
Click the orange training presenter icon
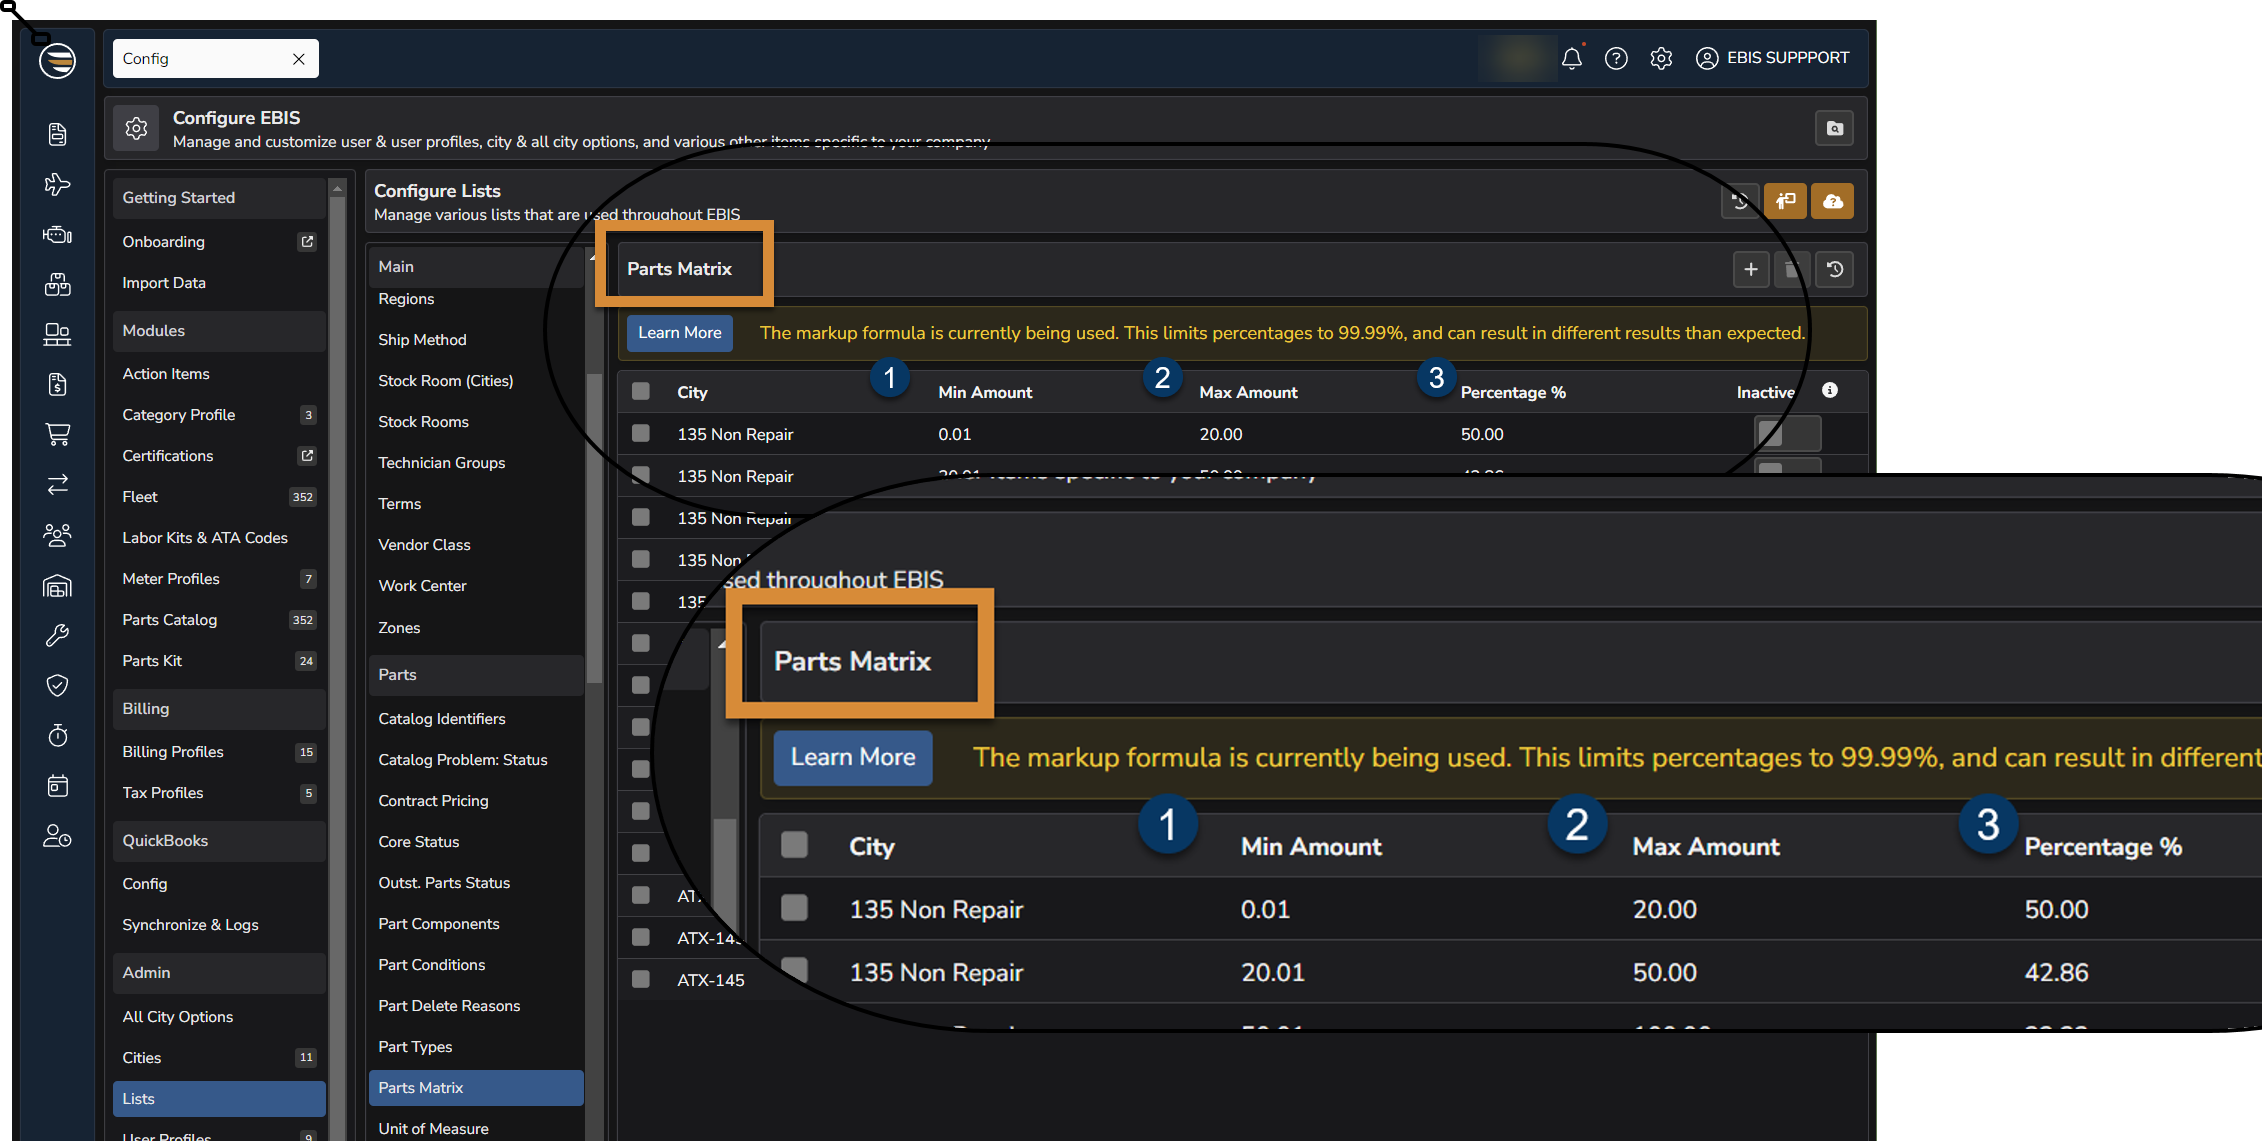coord(1785,201)
